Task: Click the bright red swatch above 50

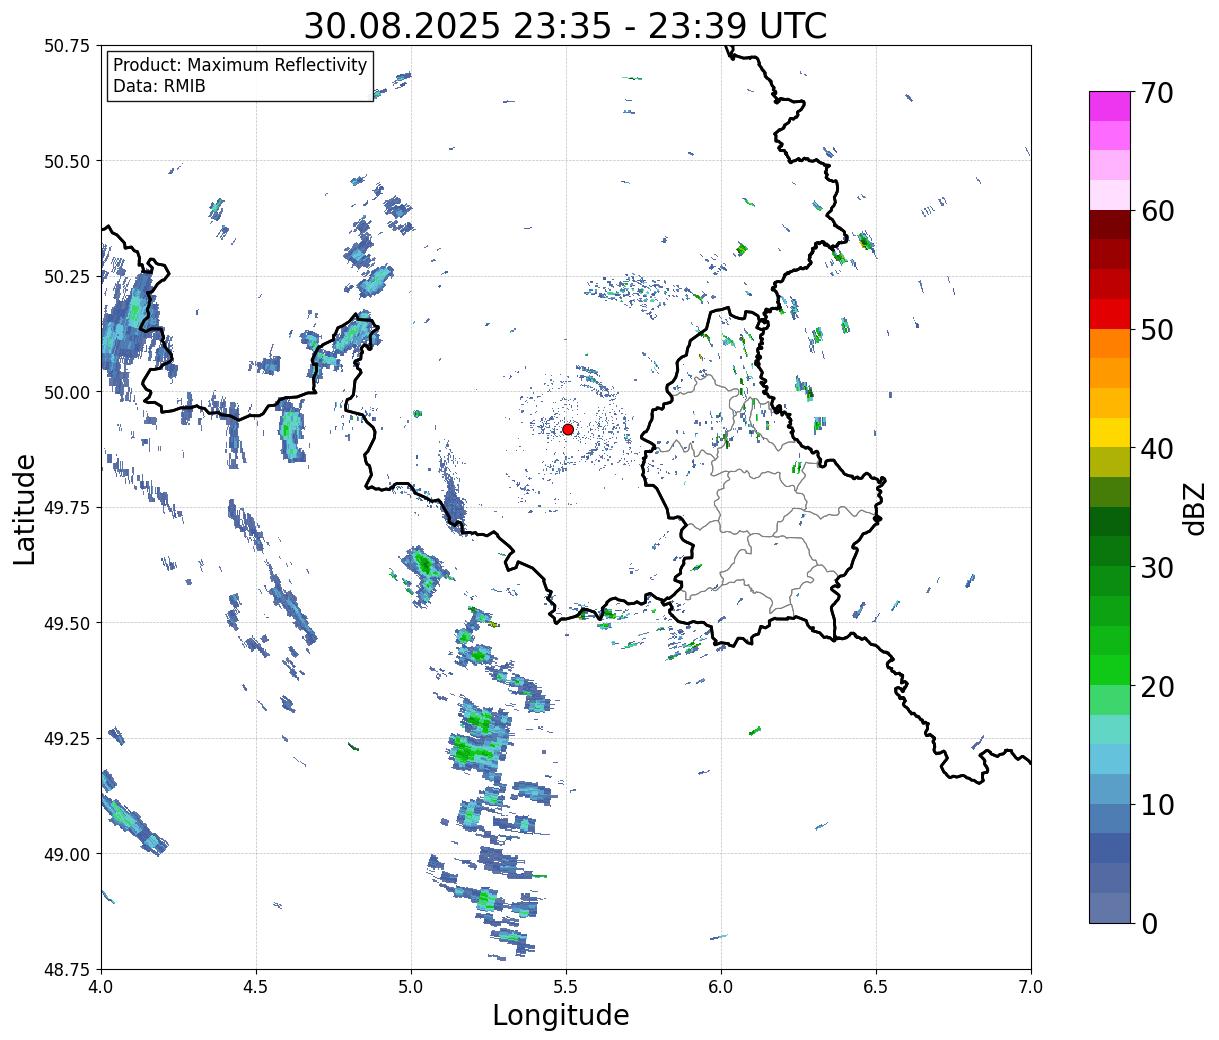Action: pyautogui.click(x=1110, y=313)
